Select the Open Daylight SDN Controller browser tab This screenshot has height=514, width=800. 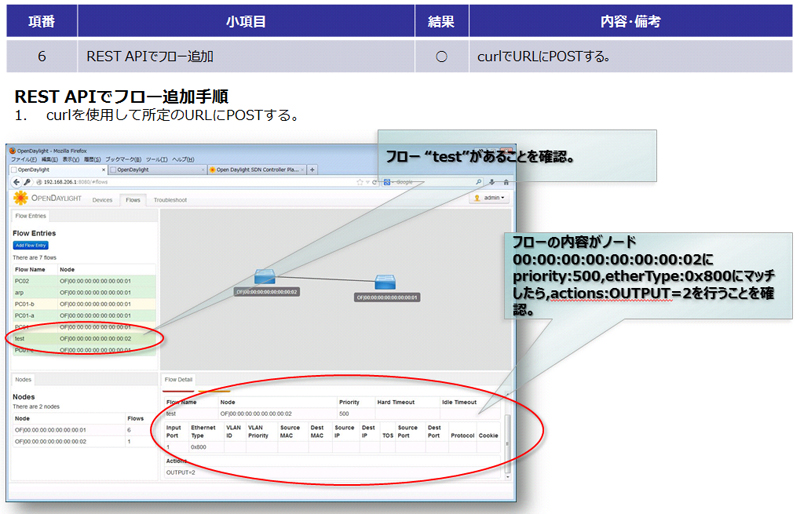(x=256, y=170)
